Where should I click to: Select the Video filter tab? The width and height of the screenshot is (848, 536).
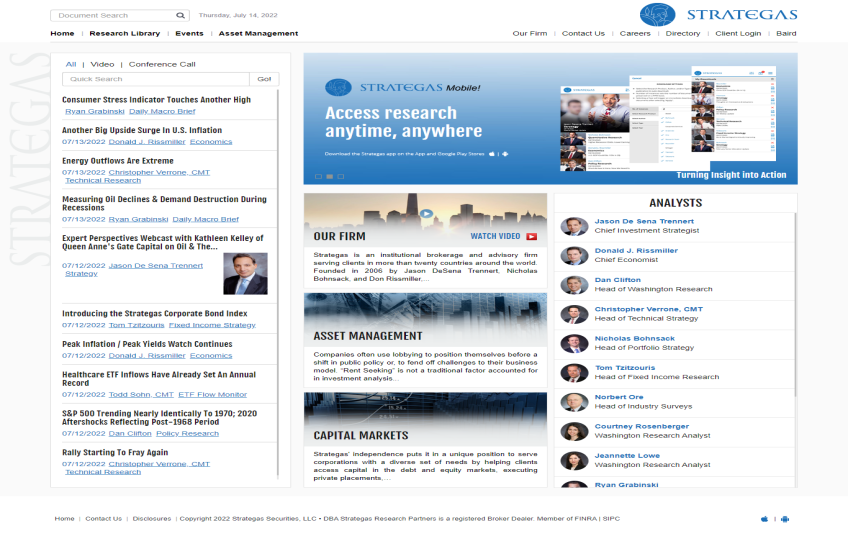click(x=102, y=64)
